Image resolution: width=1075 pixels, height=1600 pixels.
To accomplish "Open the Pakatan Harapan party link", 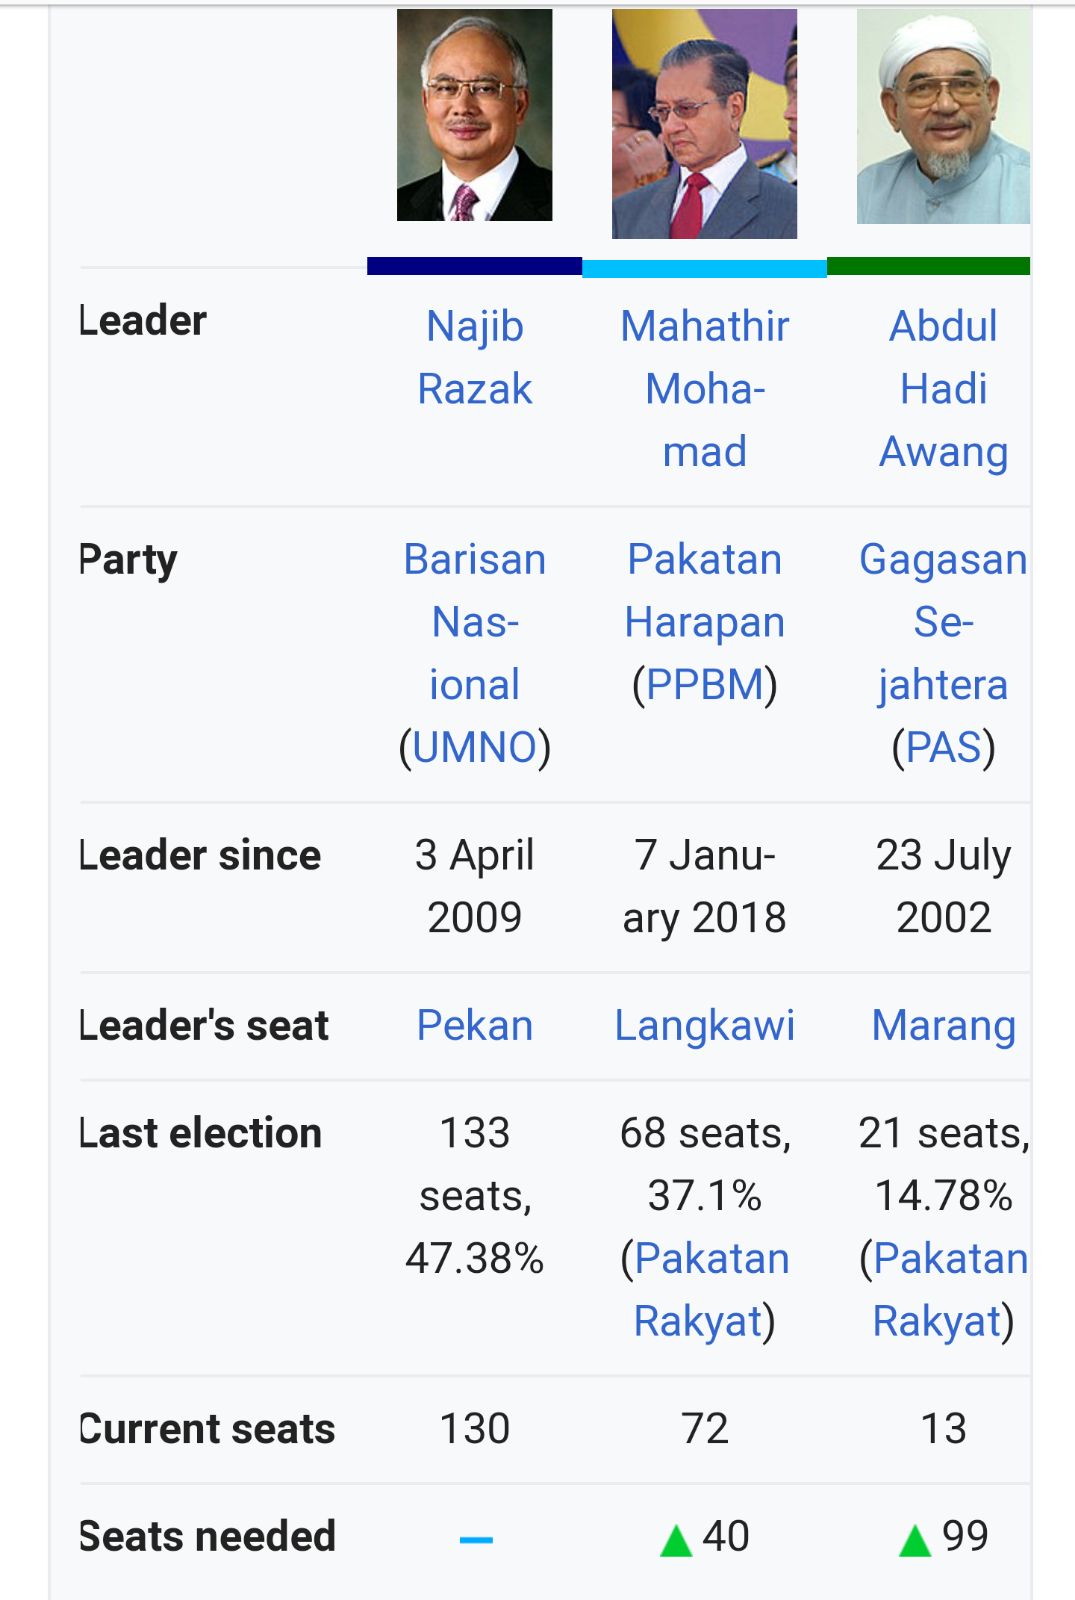I will point(704,590).
